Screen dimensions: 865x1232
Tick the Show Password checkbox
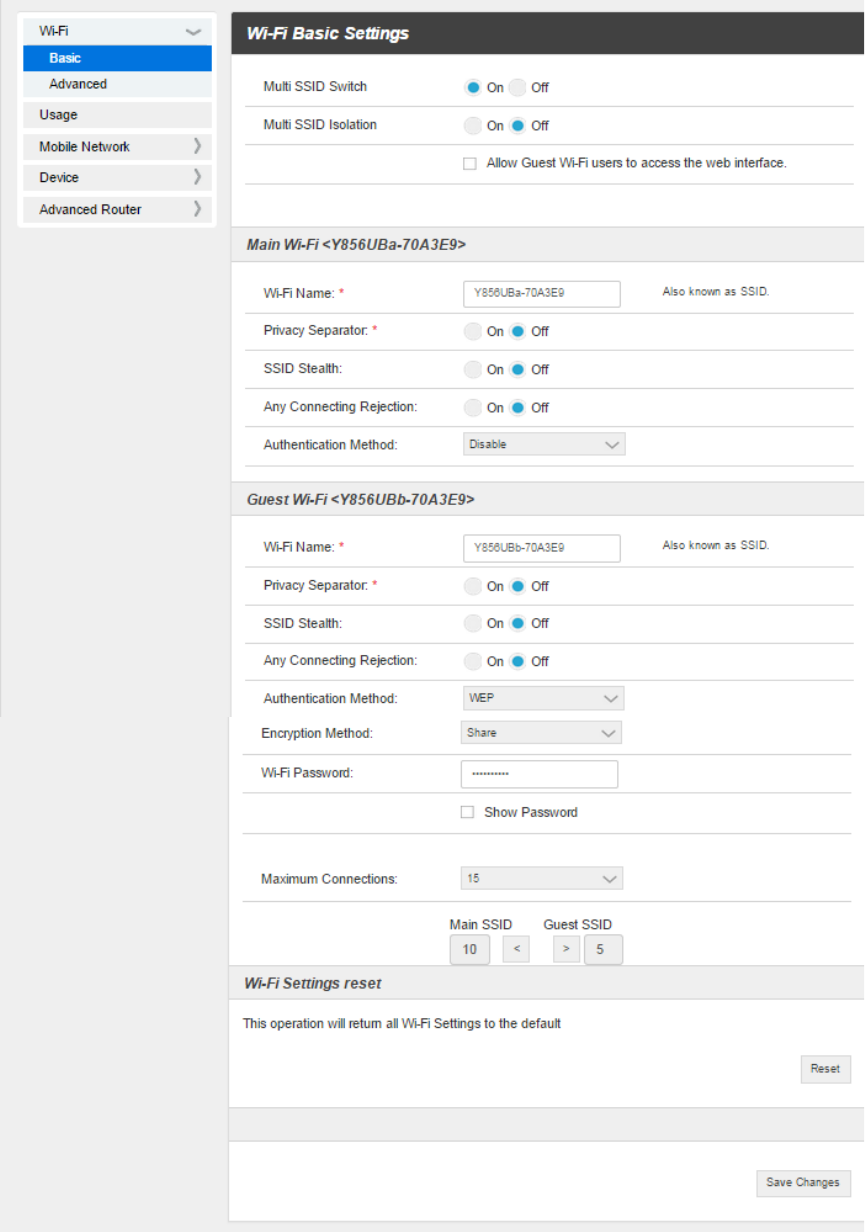[x=467, y=812]
